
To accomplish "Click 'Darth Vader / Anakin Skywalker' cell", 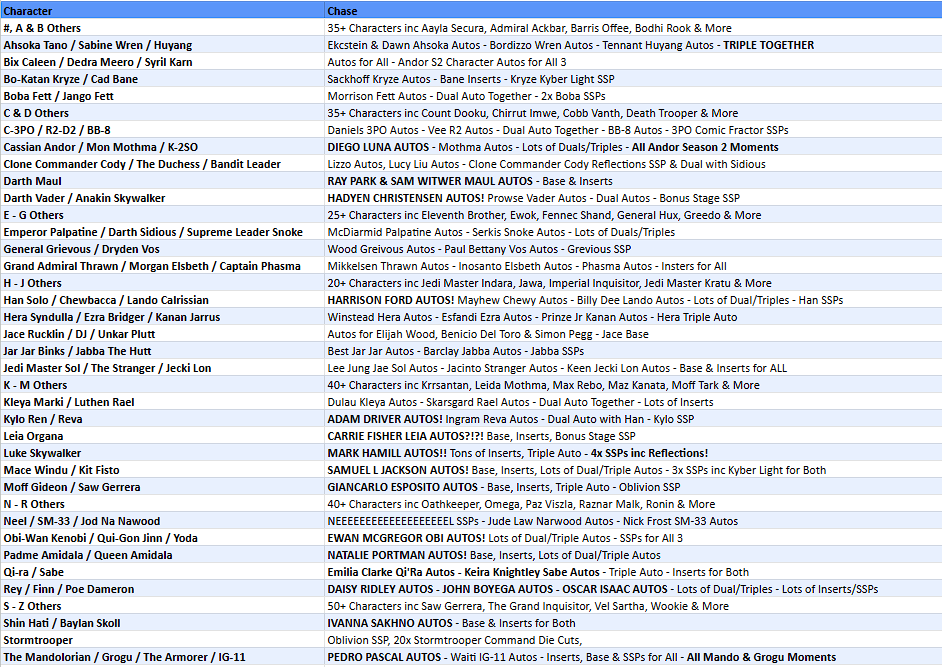I will coord(162,198).
